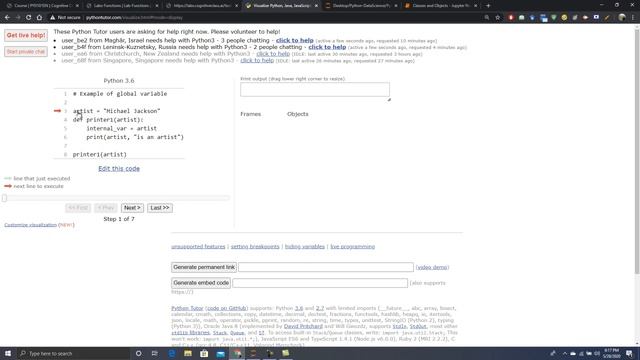Go back in browser history

(7, 18)
